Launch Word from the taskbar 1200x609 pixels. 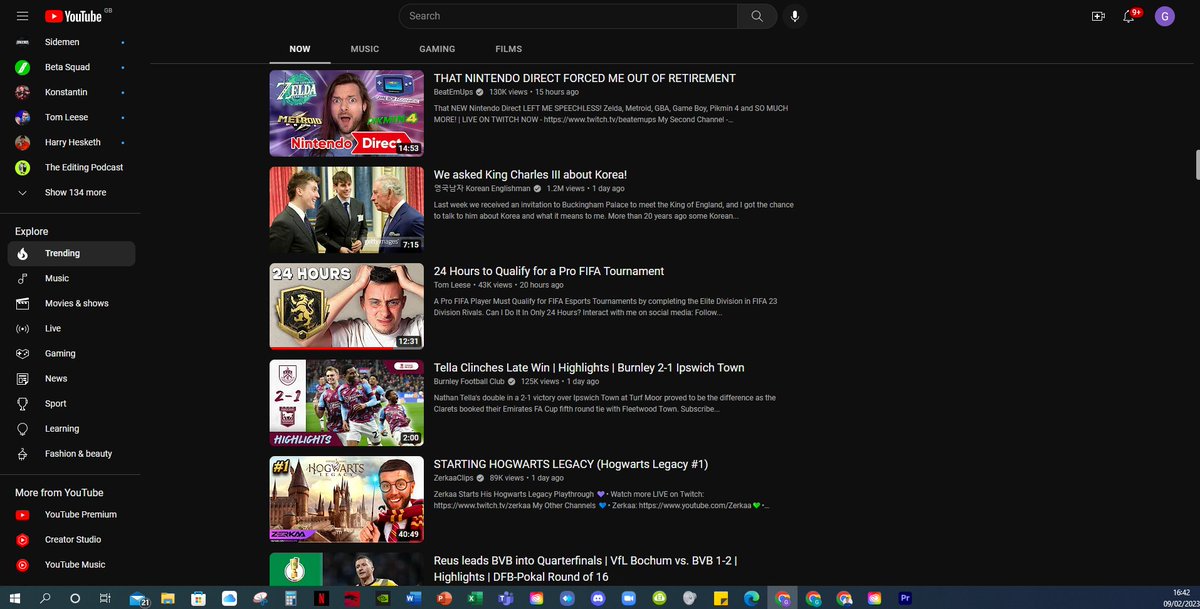413,598
